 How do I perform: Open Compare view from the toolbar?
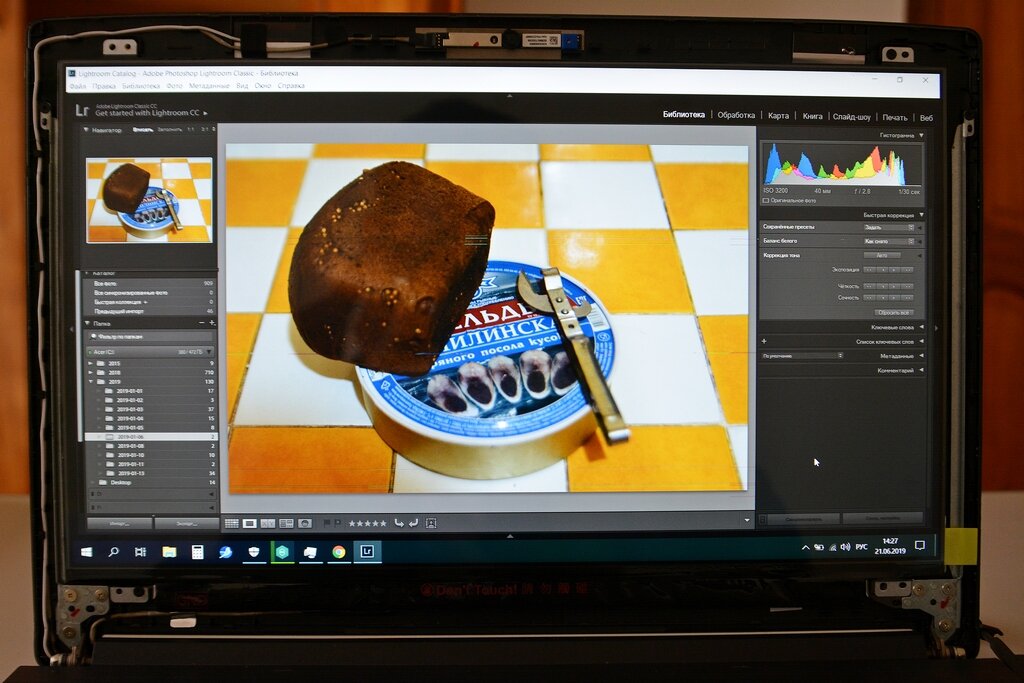pos(268,523)
